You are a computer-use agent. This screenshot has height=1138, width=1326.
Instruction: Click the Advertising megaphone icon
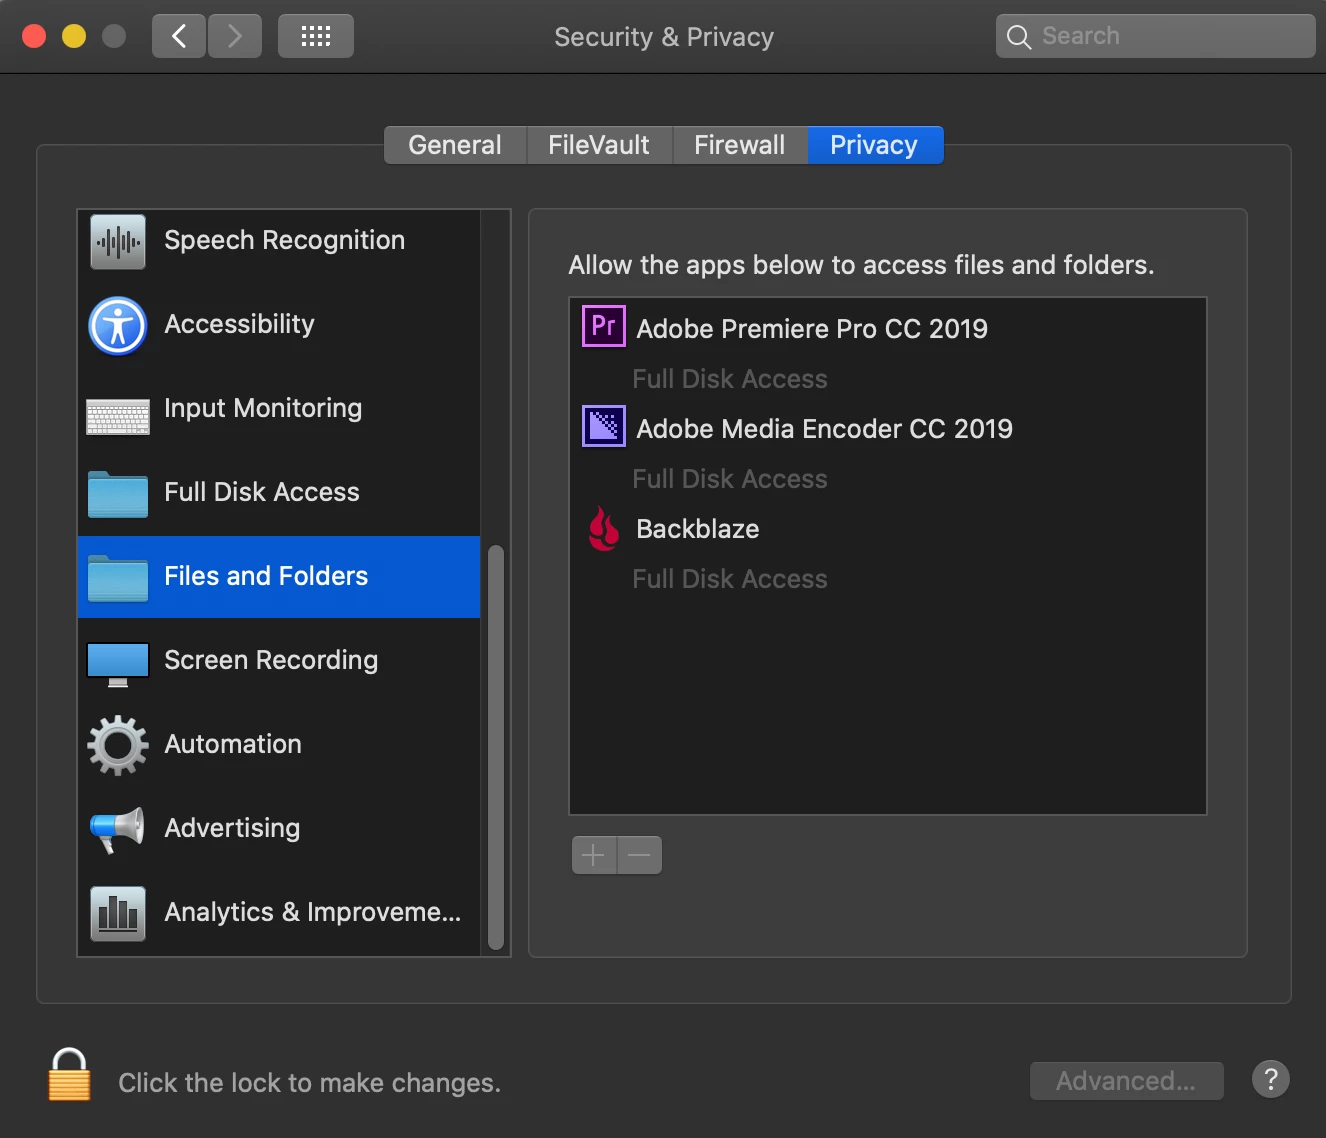click(x=118, y=830)
